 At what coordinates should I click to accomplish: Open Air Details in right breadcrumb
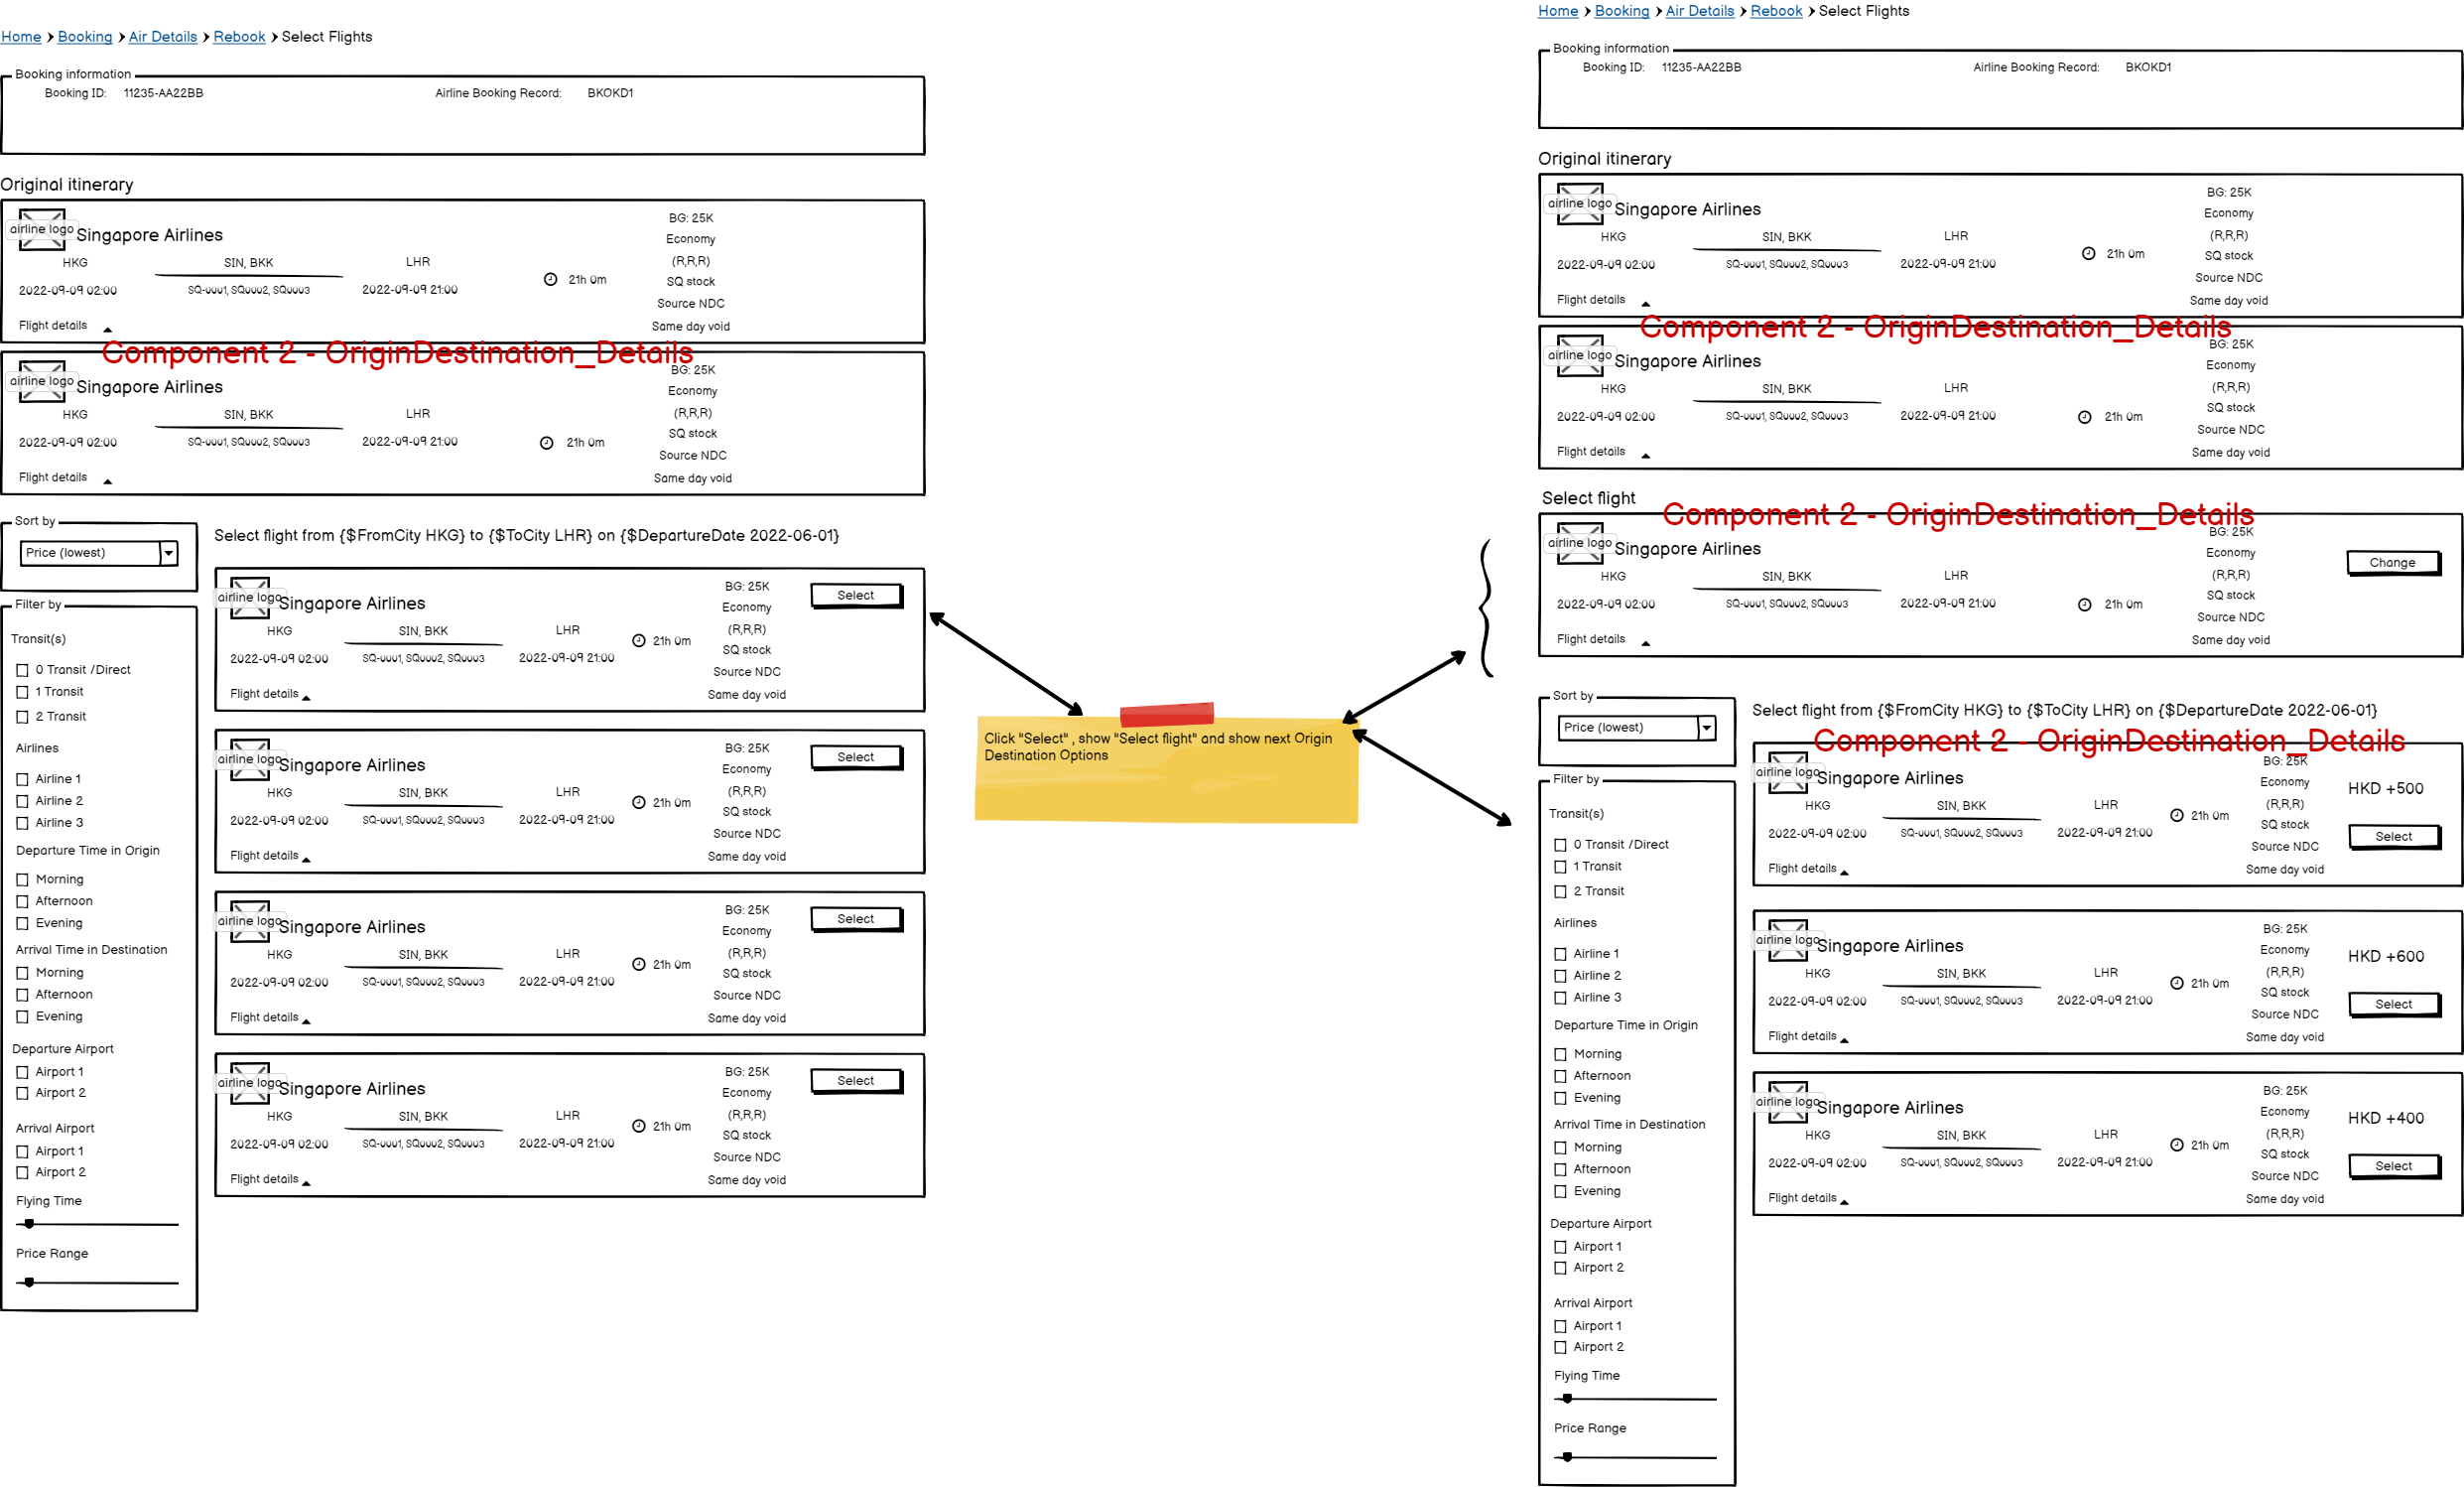click(1699, 11)
